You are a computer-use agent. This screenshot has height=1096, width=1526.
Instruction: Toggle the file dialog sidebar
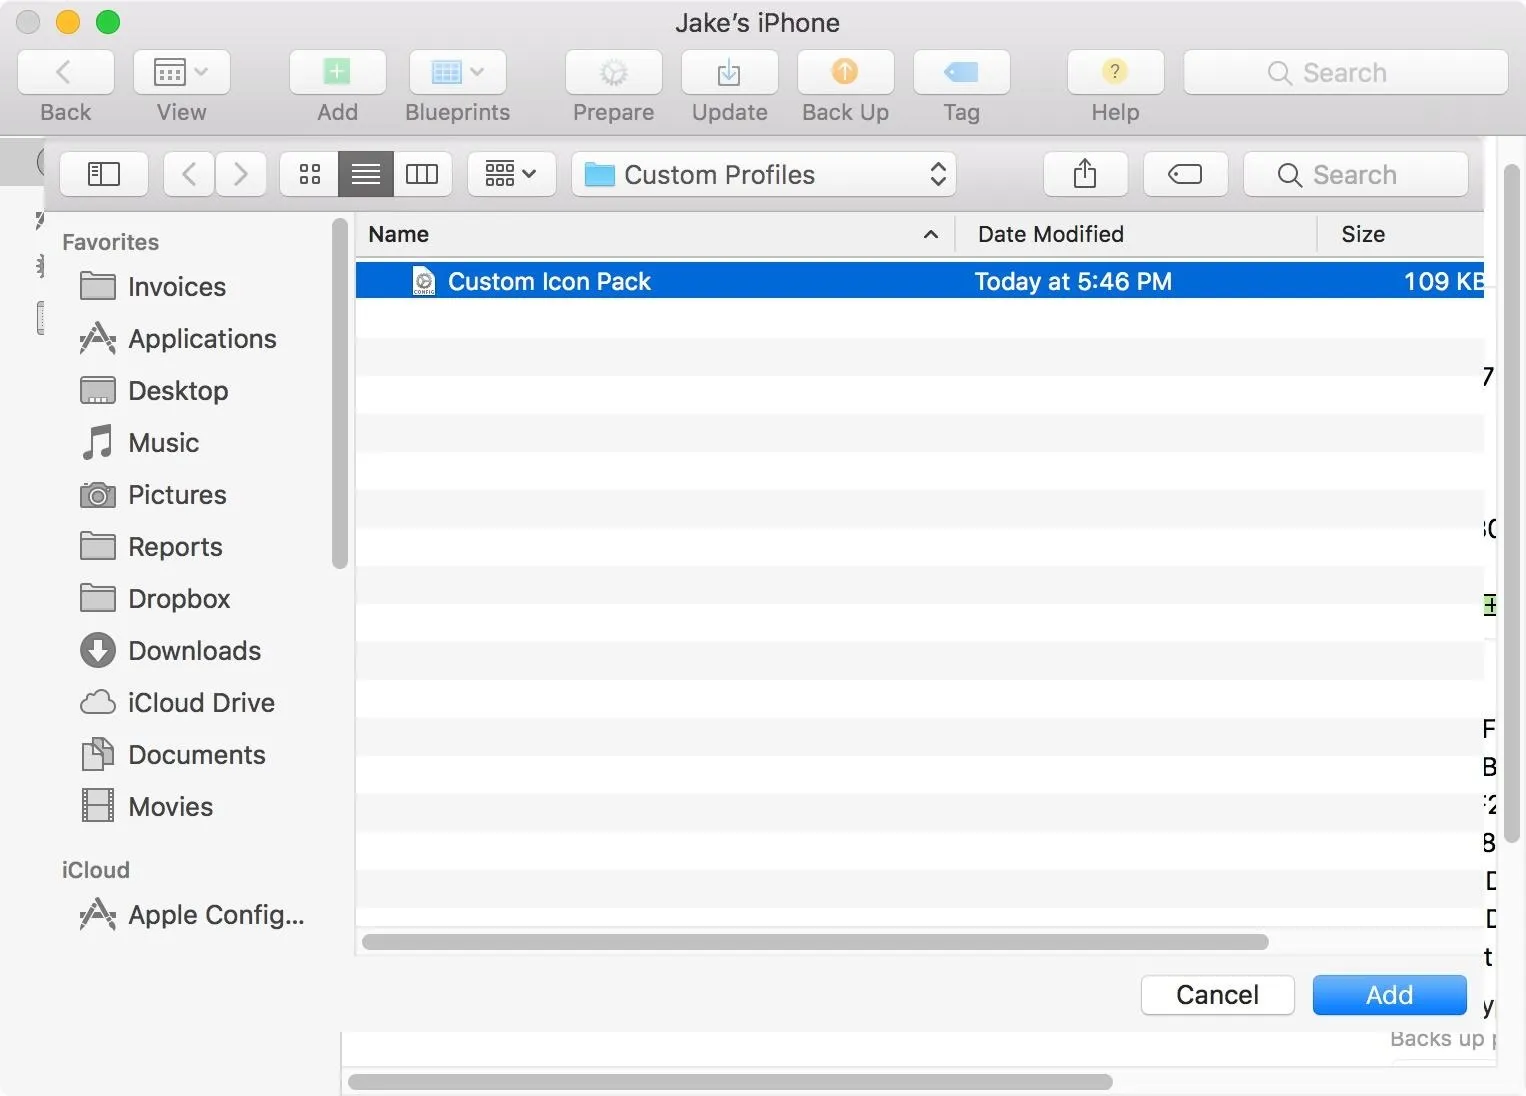pyautogui.click(x=104, y=174)
